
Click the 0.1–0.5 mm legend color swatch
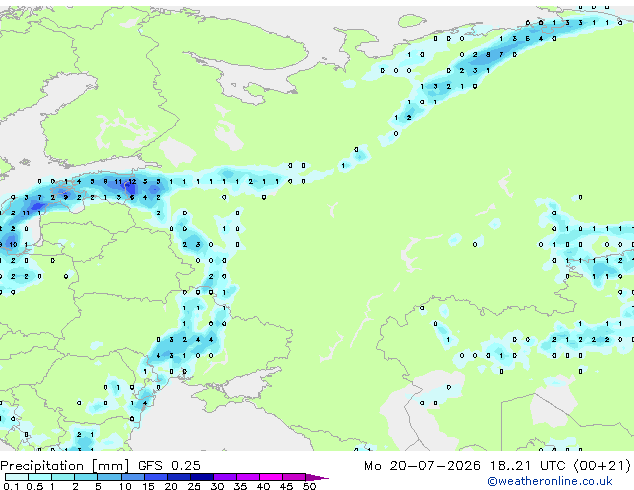tap(17, 477)
